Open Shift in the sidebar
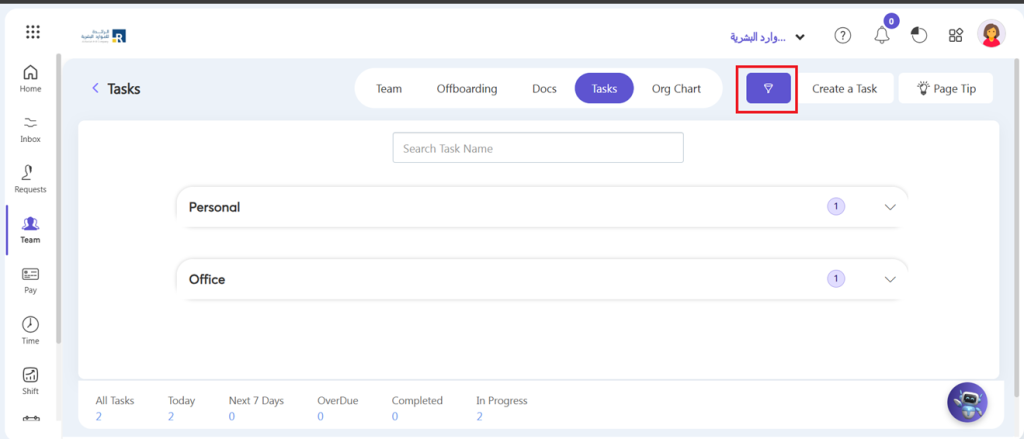The height and width of the screenshot is (439, 1024). pos(31,380)
